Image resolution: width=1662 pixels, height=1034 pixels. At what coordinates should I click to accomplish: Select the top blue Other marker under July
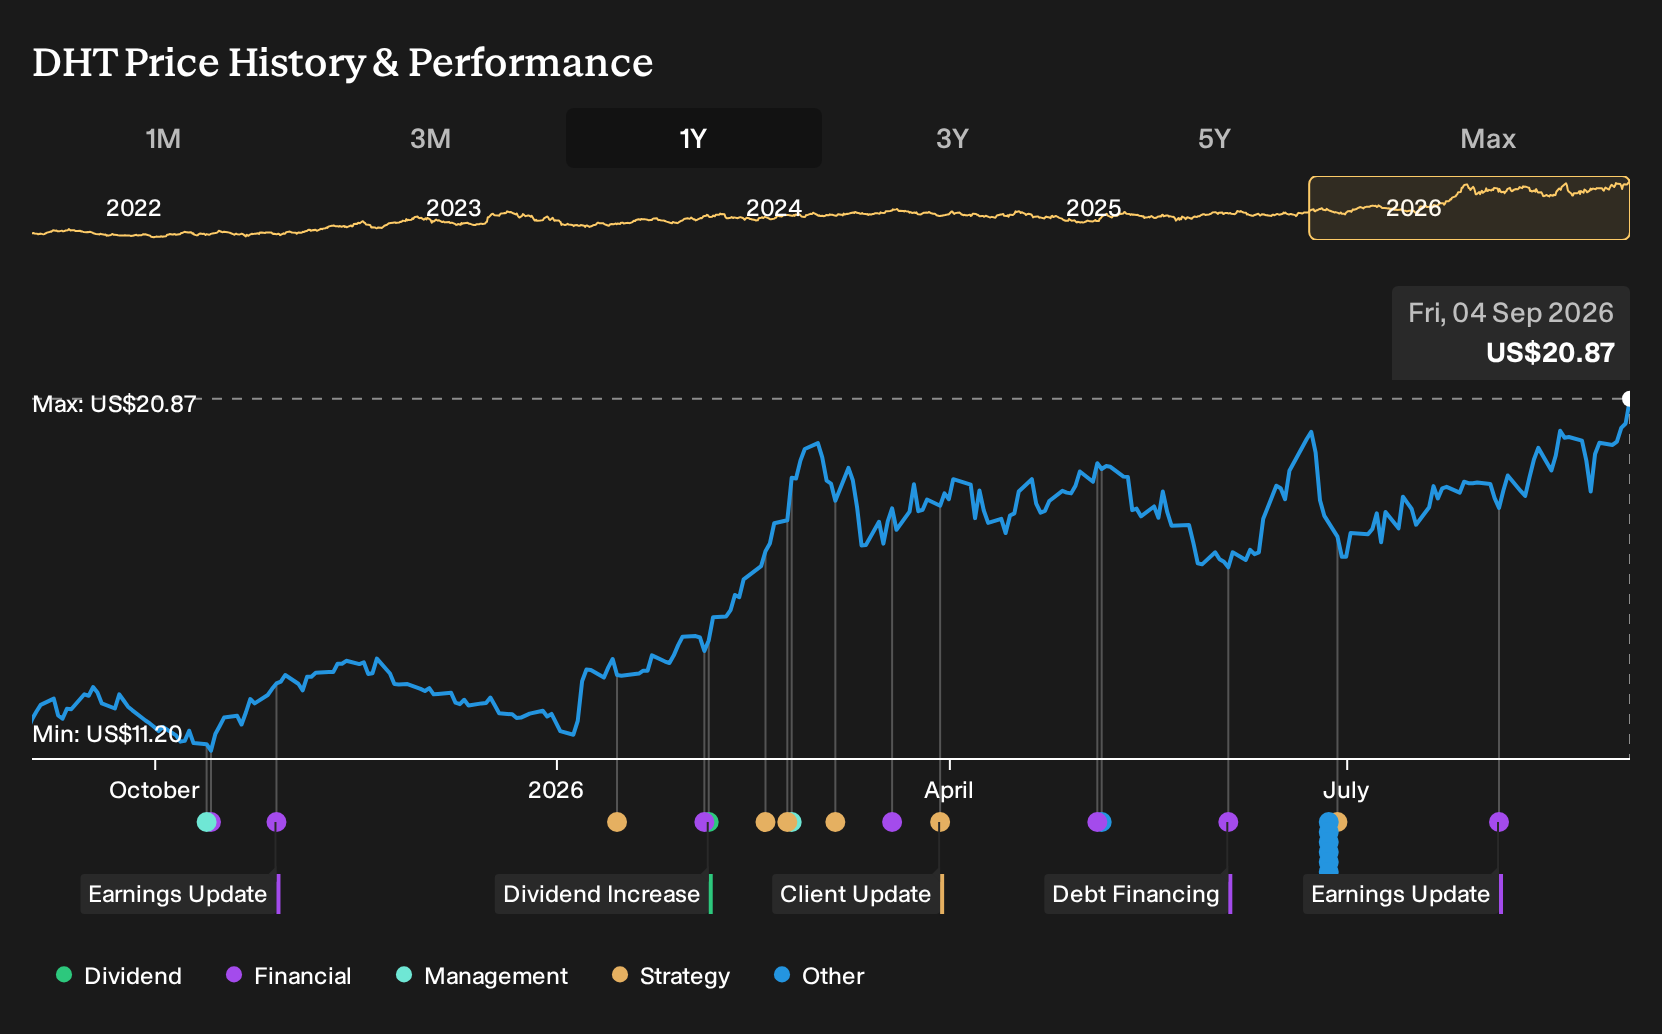tap(1328, 822)
